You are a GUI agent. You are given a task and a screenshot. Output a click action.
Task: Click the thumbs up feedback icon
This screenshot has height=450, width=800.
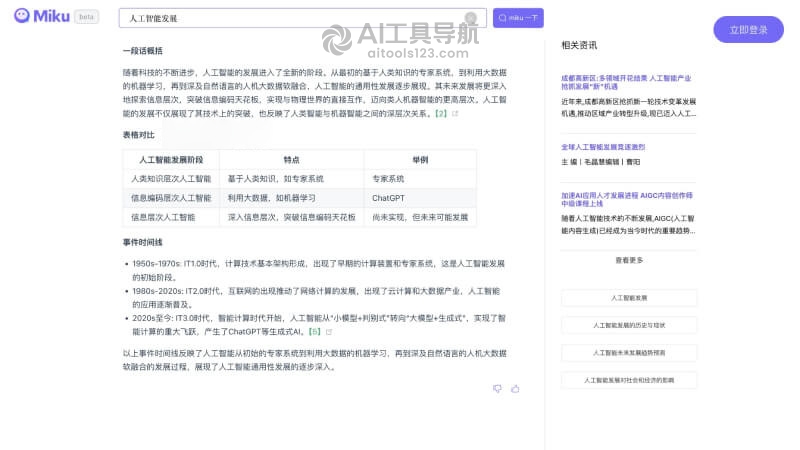[515, 389]
